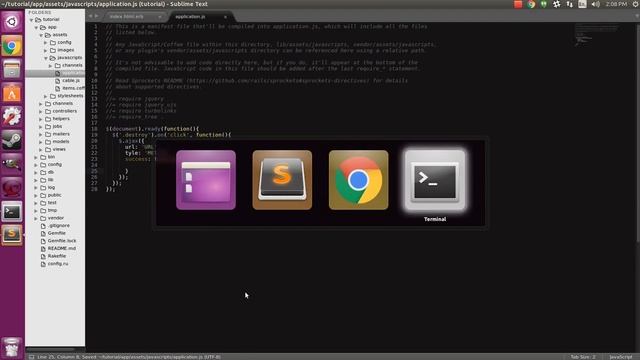Open the sound volume indicator
Image resolution: width=640 pixels, height=360 pixels.
pyautogui.click(x=596, y=4)
